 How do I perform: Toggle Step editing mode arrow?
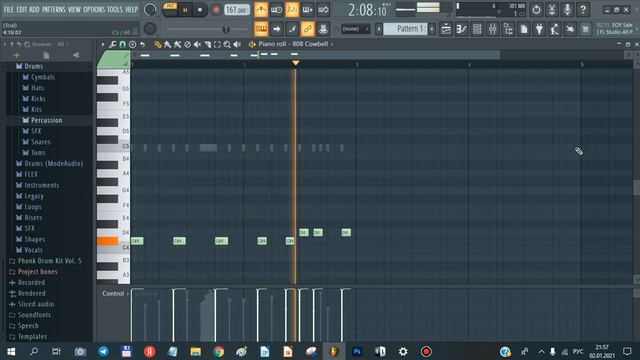(x=276, y=29)
